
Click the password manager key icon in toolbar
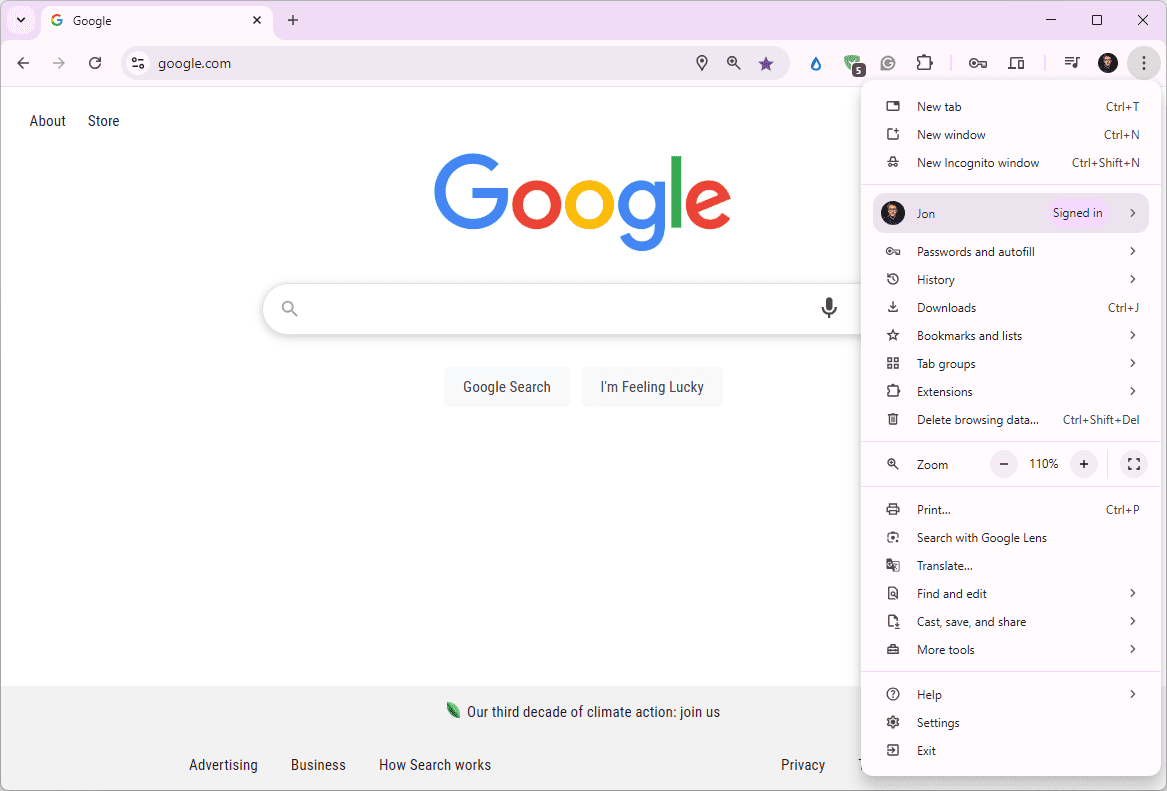pos(978,63)
